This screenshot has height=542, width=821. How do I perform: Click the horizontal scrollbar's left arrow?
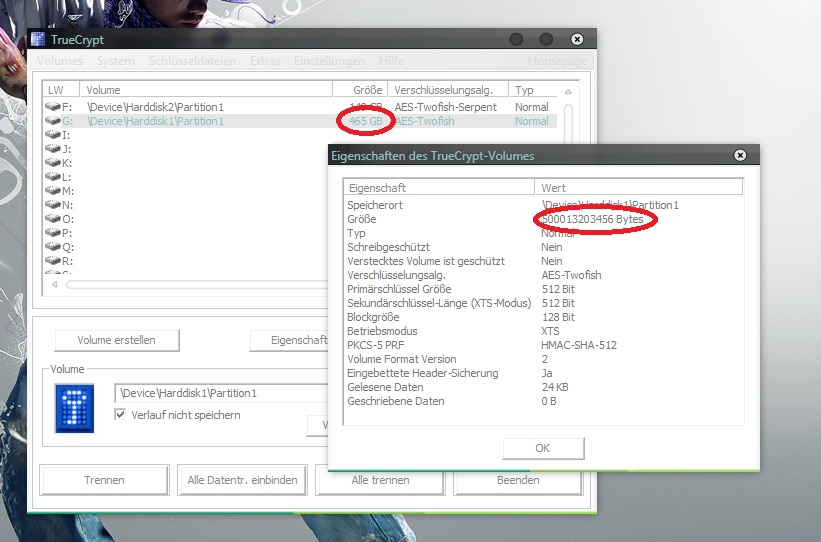pos(54,284)
